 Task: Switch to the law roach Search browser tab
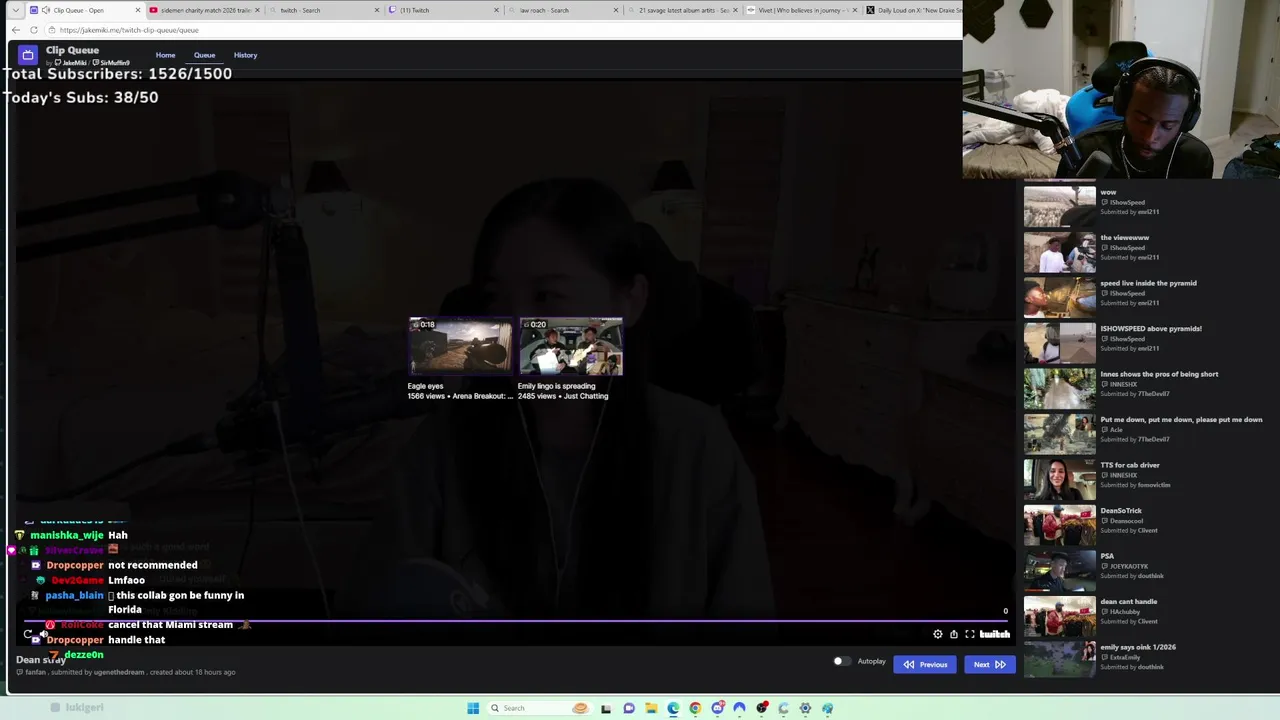click(563, 10)
